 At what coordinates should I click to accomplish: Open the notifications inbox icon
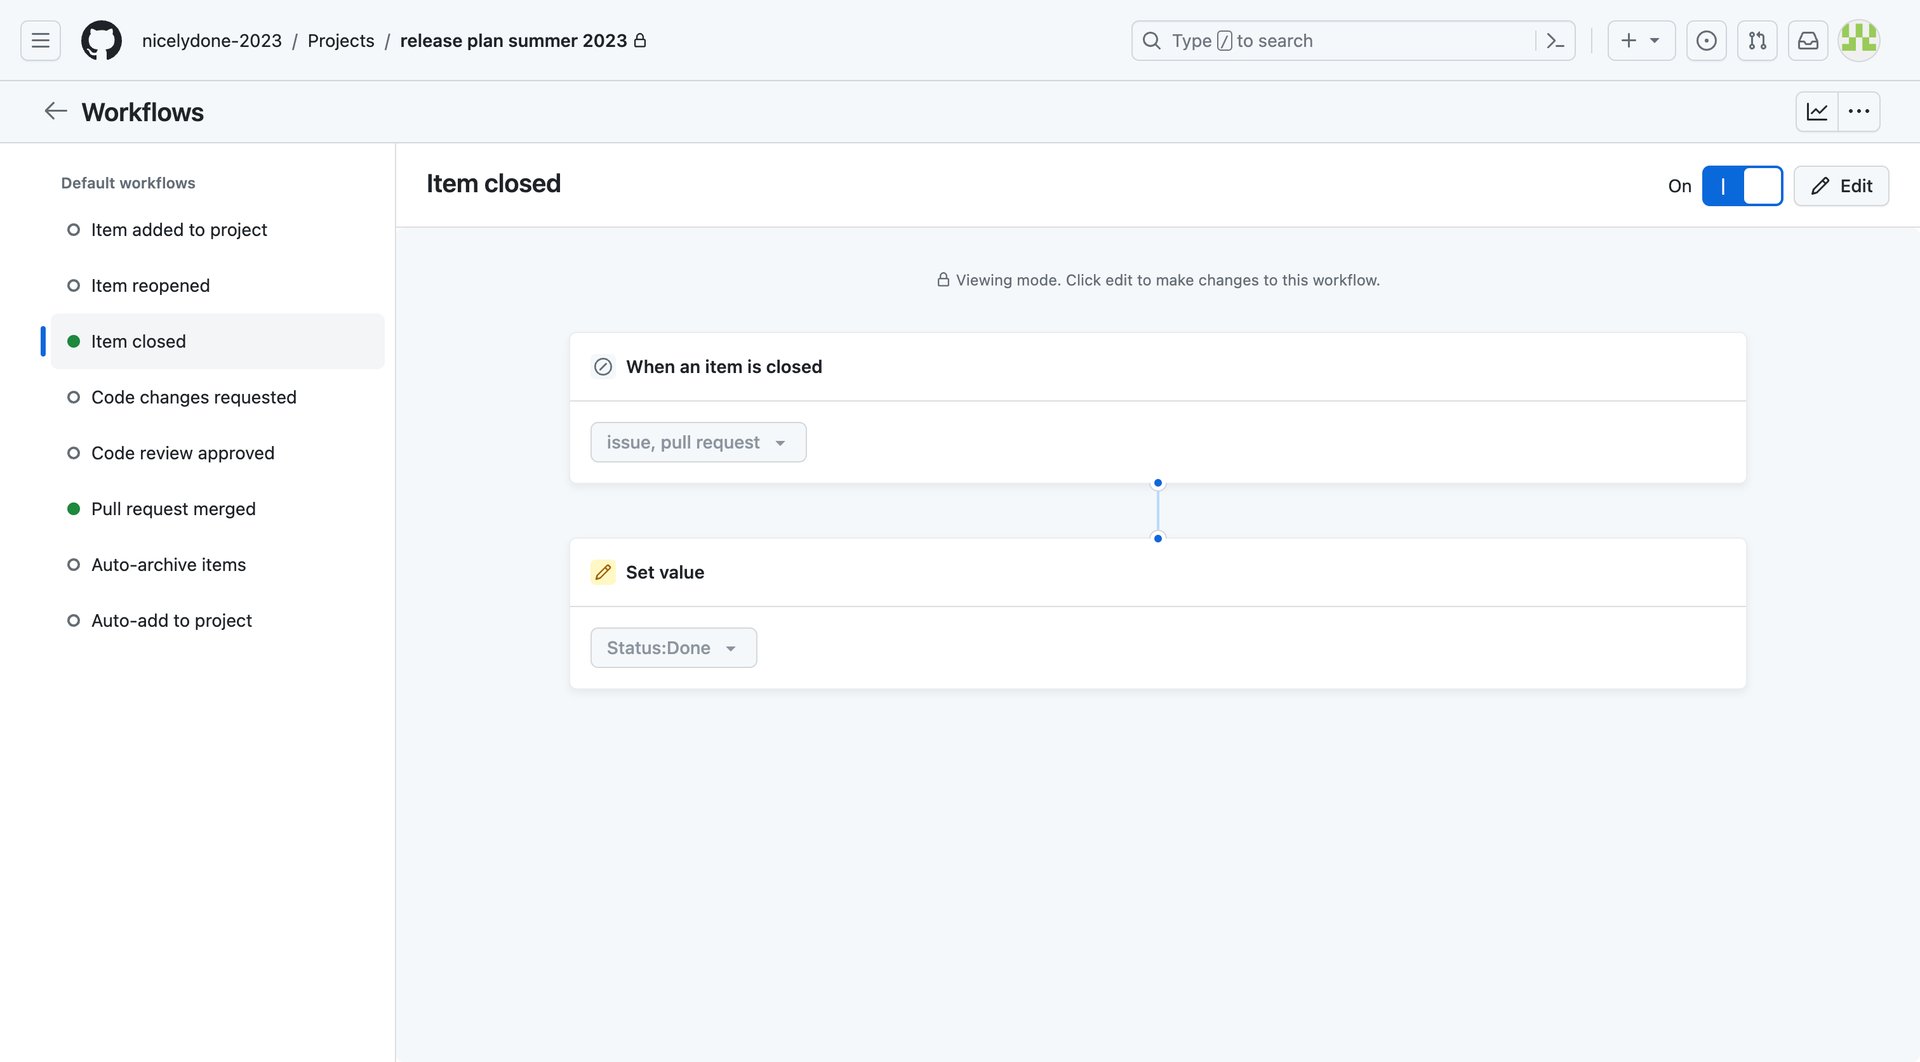coord(1807,40)
